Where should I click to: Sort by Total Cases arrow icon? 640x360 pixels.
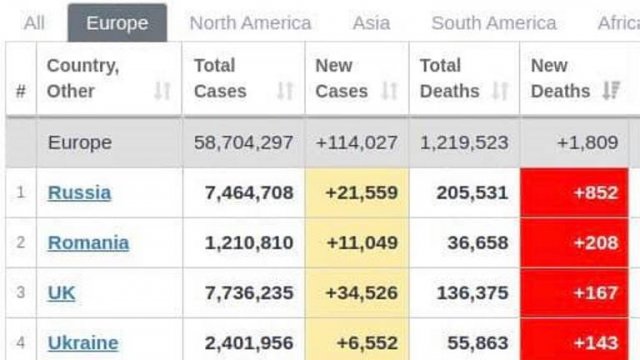(285, 91)
